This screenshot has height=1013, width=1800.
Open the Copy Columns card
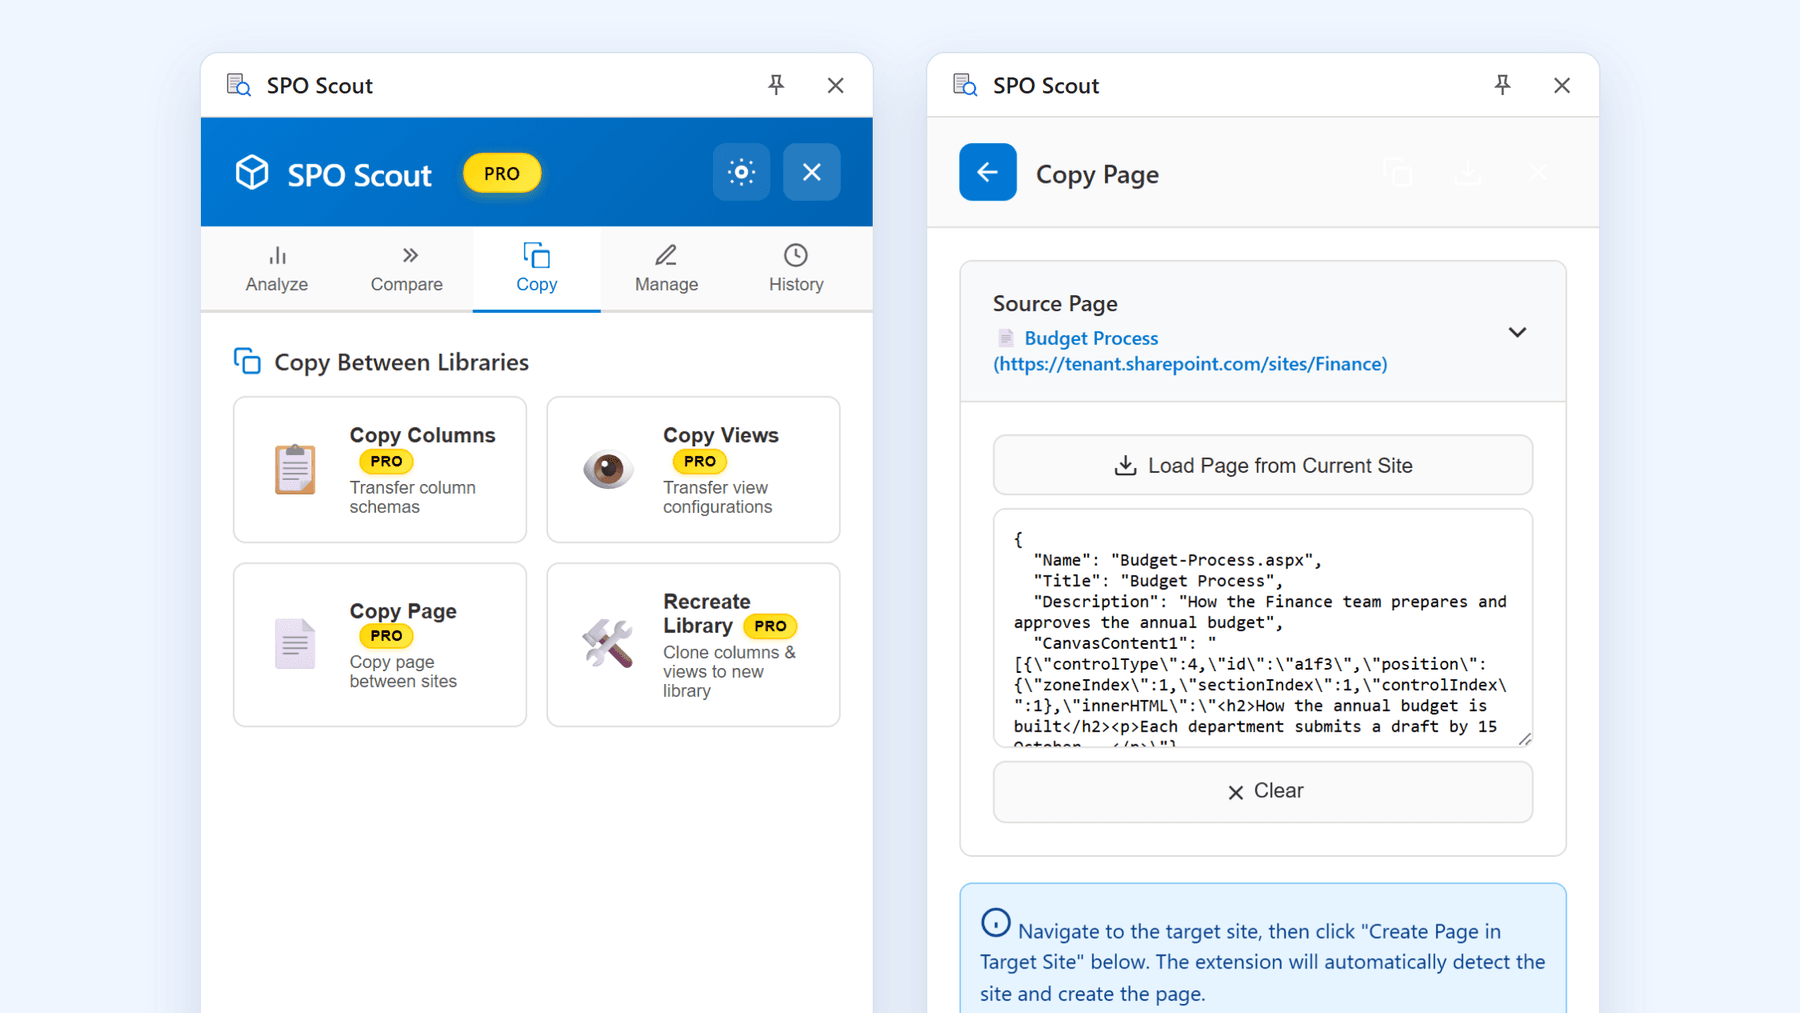(x=380, y=469)
